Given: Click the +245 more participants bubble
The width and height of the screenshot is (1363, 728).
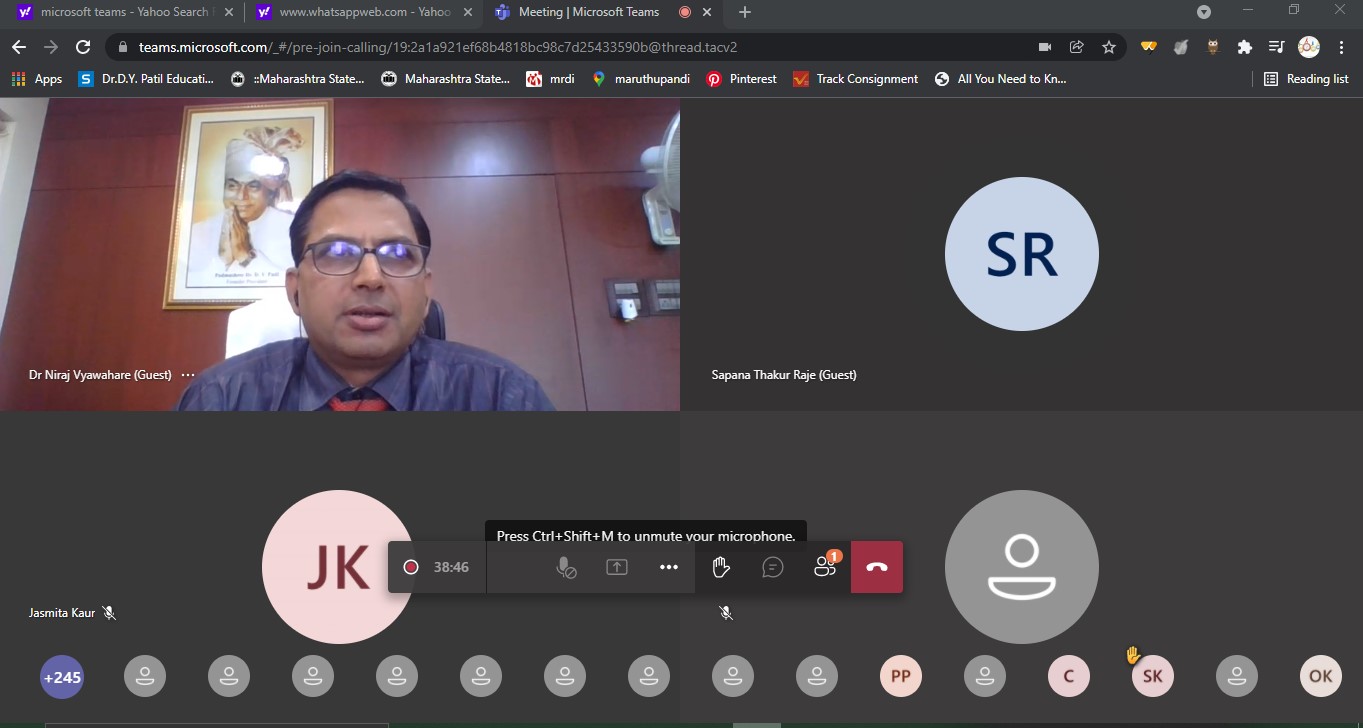Looking at the screenshot, I should coord(62,677).
